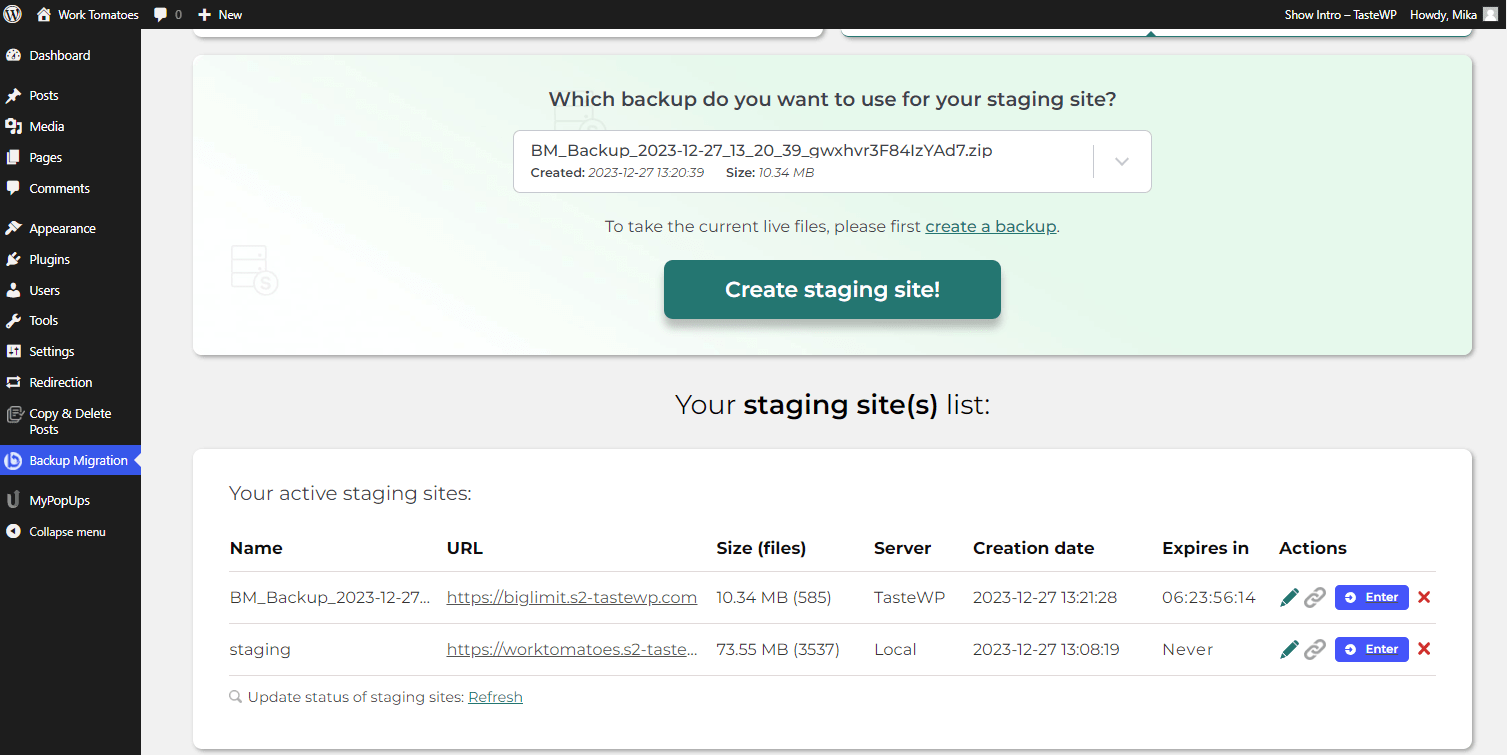The height and width of the screenshot is (755, 1507).
Task: Click the Dashboard gauge icon
Action: [x=13, y=55]
